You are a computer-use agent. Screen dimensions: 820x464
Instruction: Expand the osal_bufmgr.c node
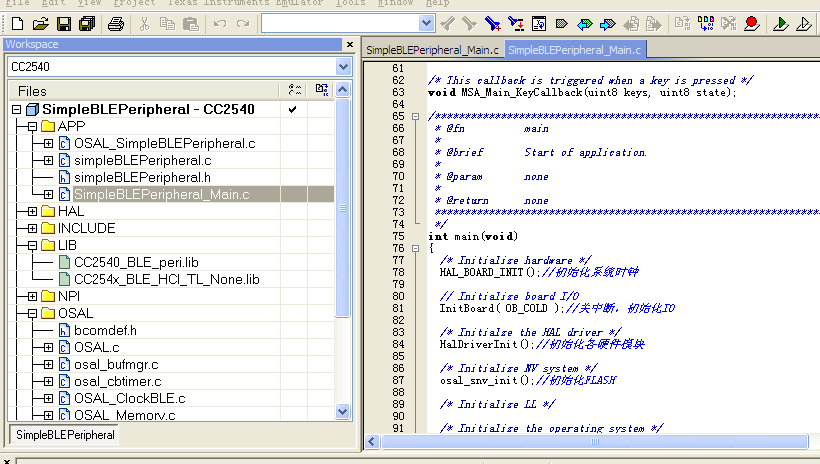49,365
